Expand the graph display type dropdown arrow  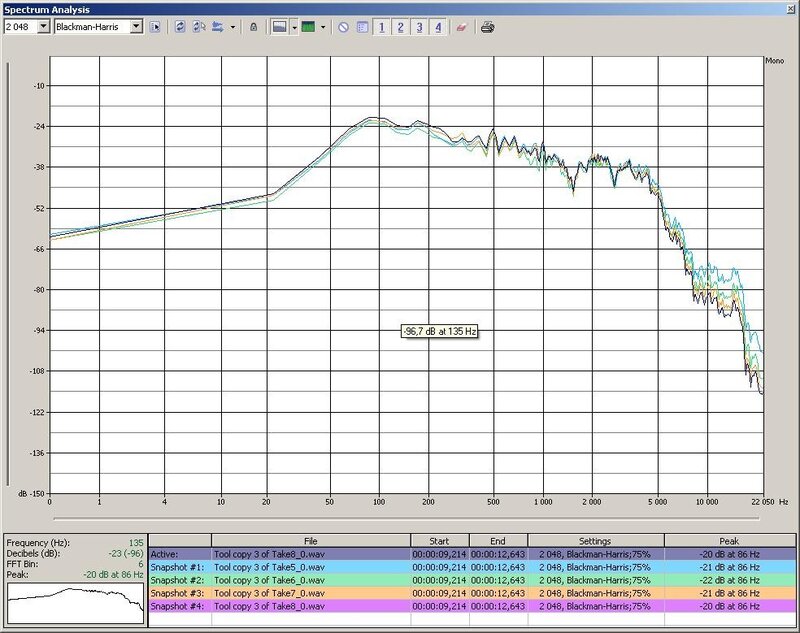(294, 27)
